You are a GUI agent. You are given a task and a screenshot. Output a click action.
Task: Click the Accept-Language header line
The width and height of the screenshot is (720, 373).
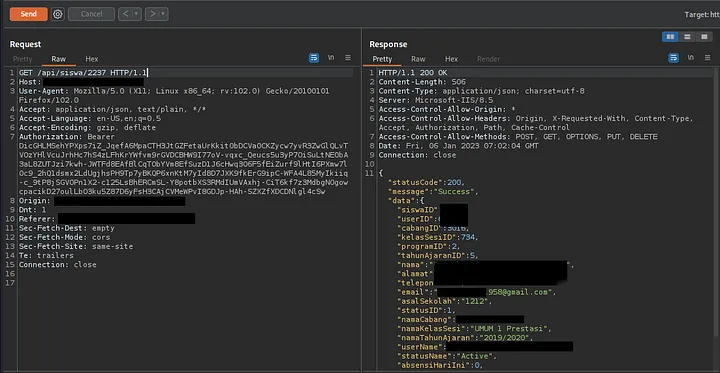[x=90, y=119]
